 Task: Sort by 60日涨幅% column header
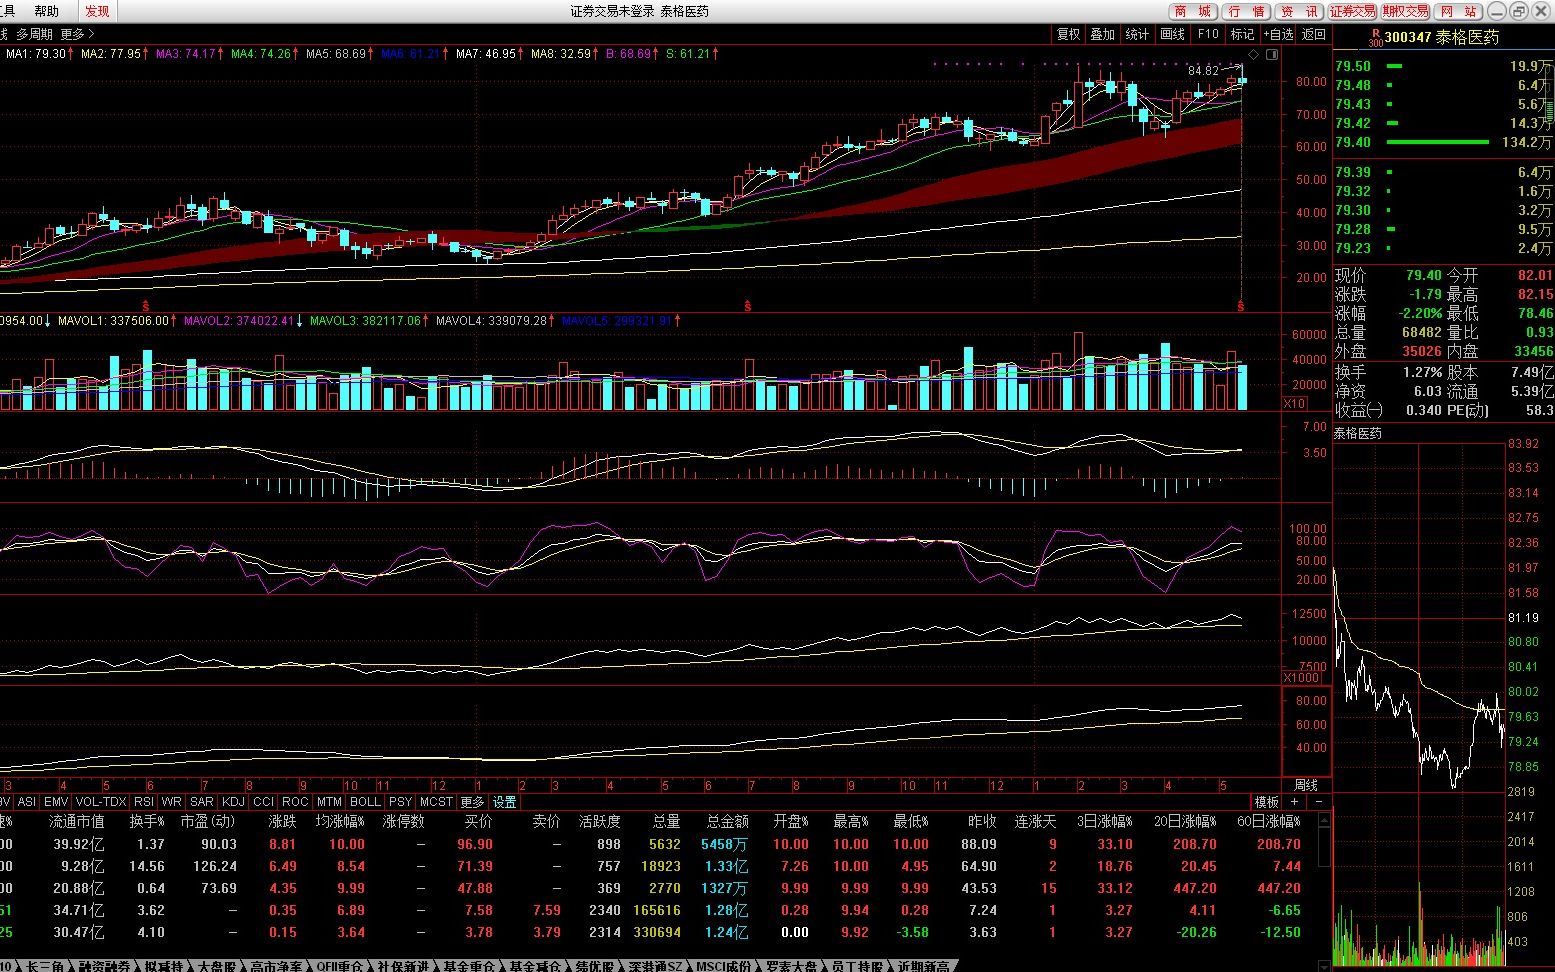pyautogui.click(x=1270, y=821)
